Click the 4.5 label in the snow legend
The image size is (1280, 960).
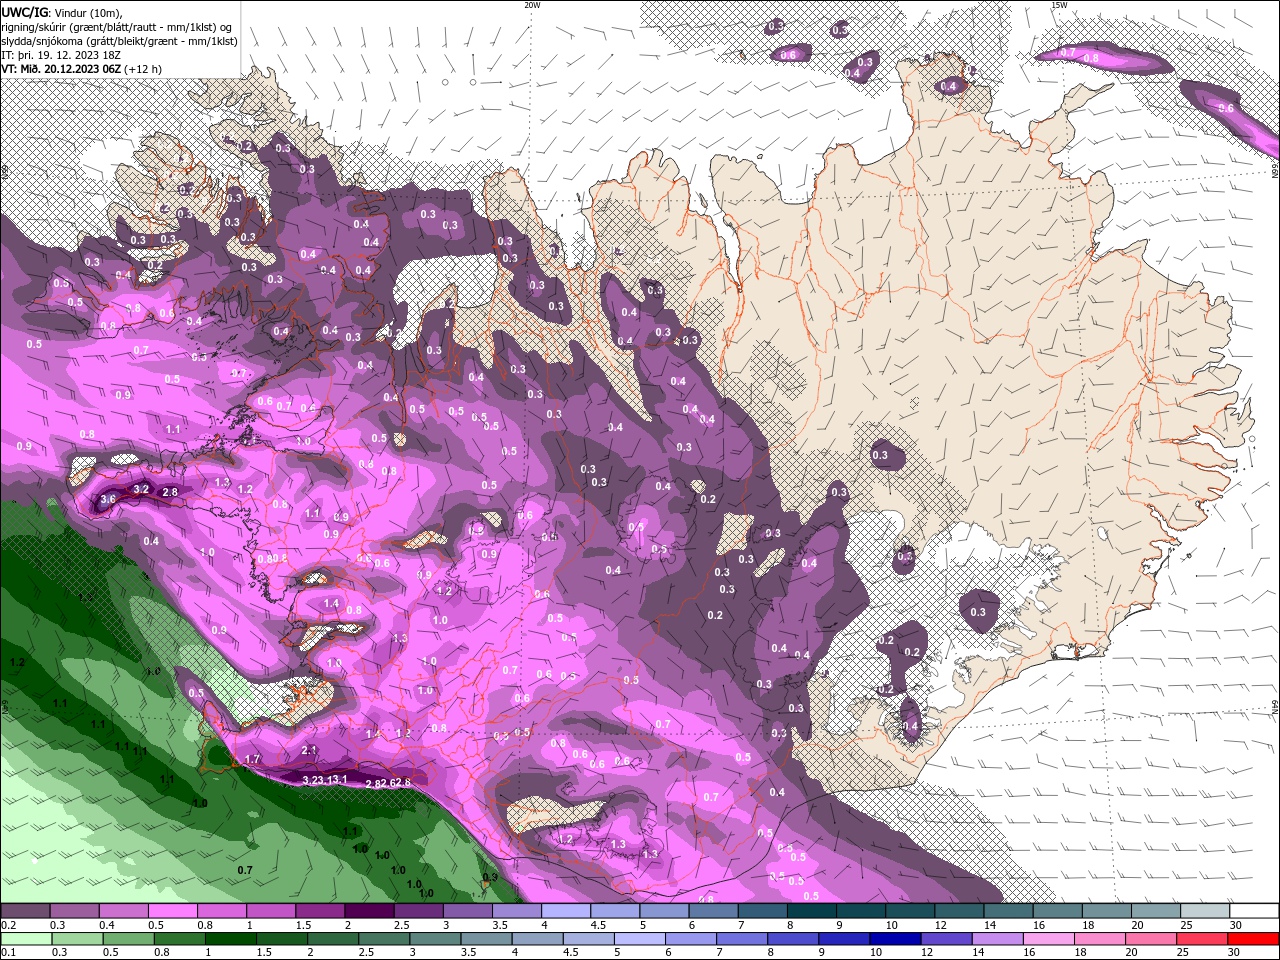(597, 925)
